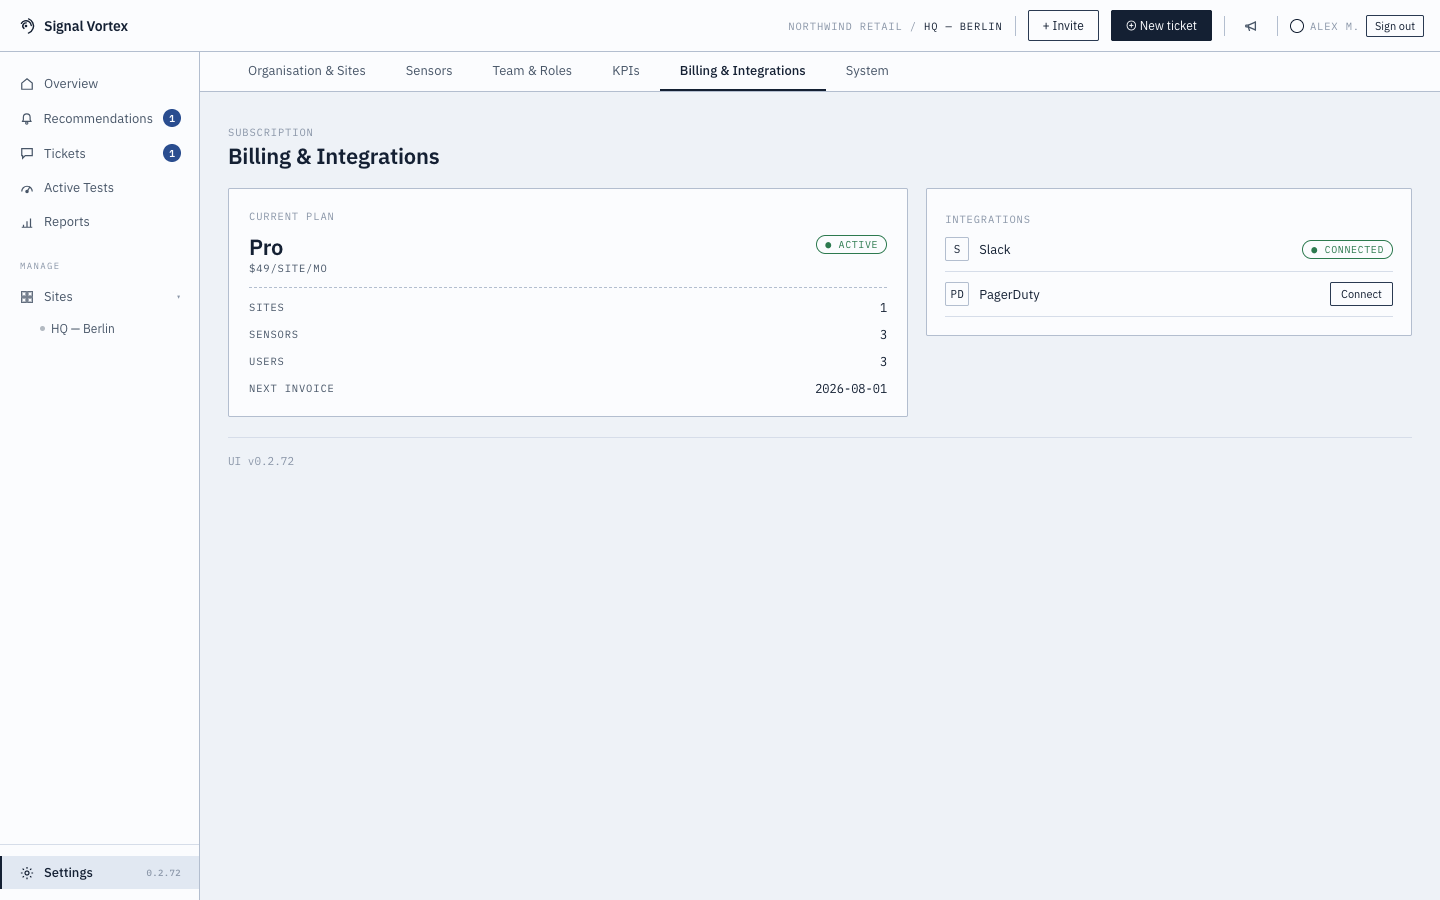Click the Alex M. user avatar circle
The height and width of the screenshot is (900, 1440).
(1297, 26)
